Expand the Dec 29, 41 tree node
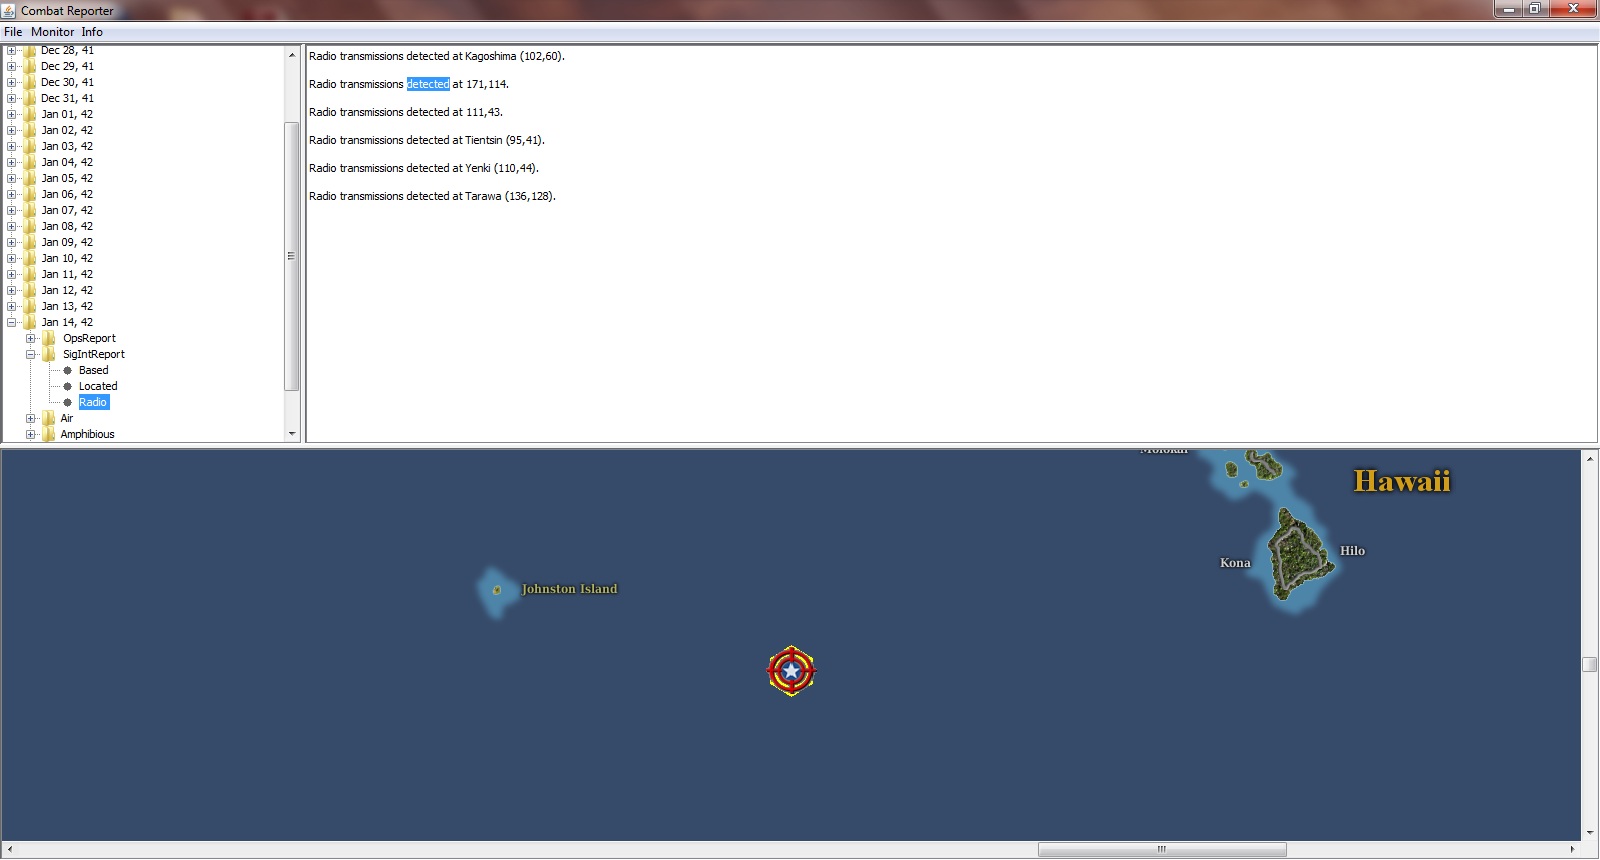This screenshot has height=860, width=1600. tap(11, 66)
